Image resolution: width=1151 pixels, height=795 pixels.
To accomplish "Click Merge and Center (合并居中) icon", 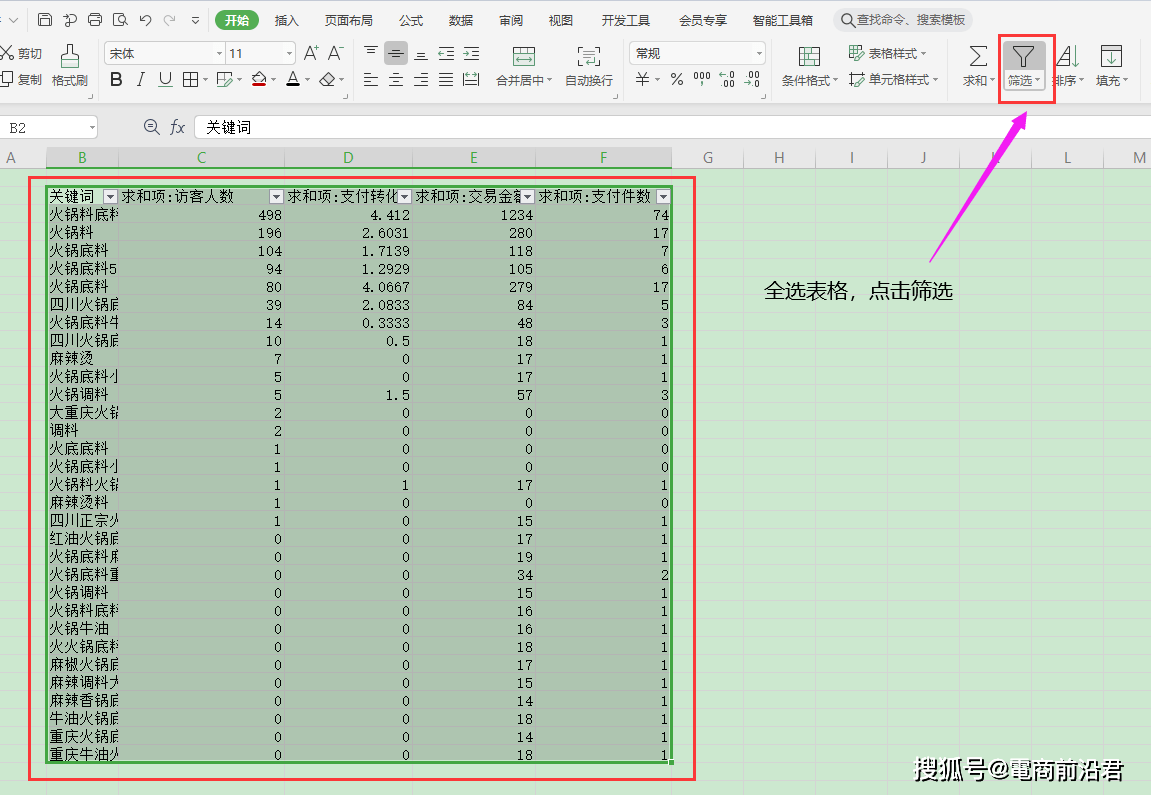I will [523, 55].
